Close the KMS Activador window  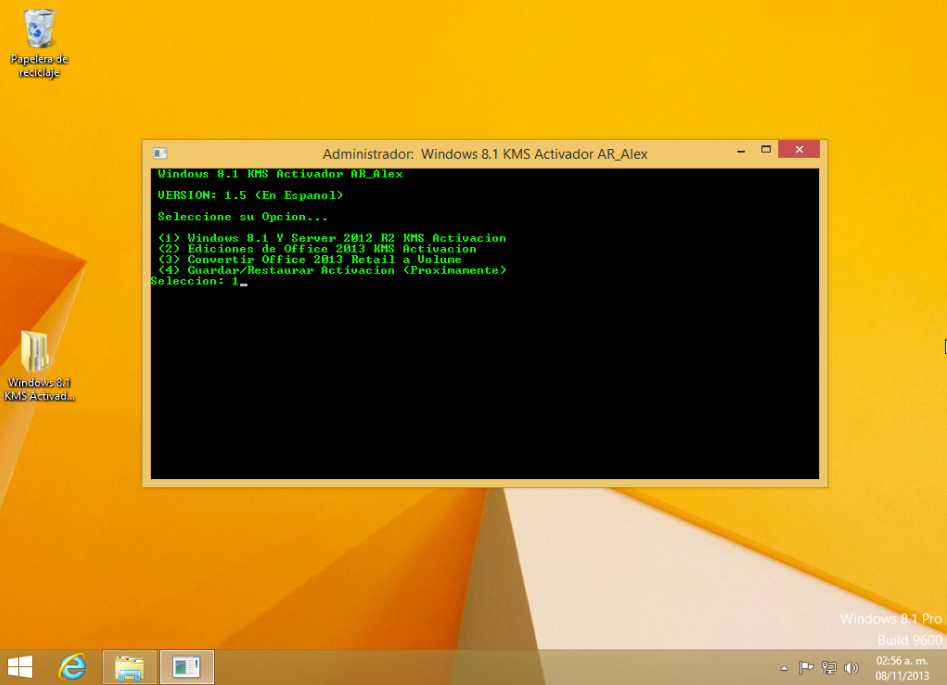(799, 150)
